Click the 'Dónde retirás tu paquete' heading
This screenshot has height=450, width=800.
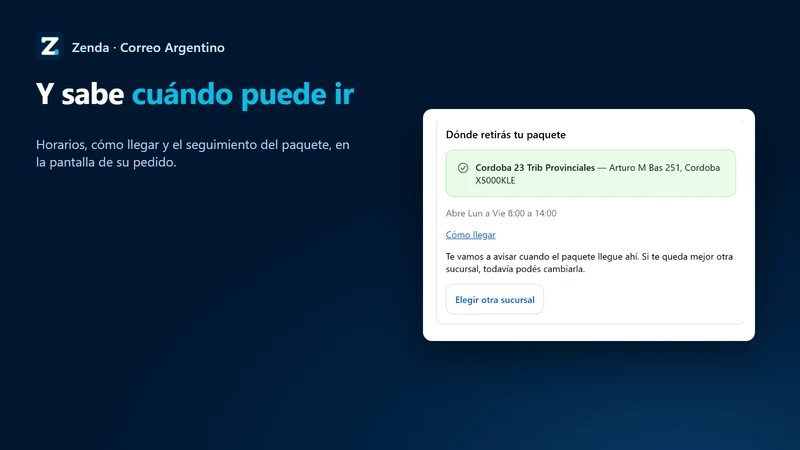(506, 135)
